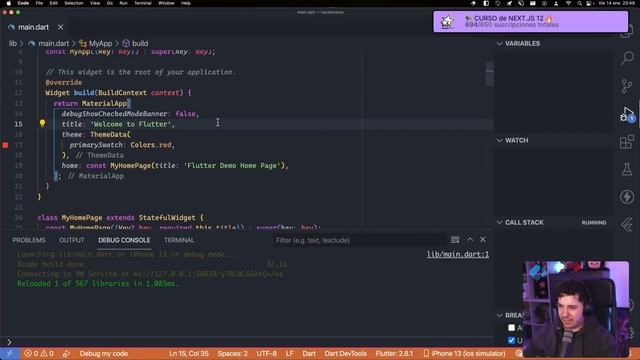The height and width of the screenshot is (360, 640).
Task: Change file encoding UTF-8
Action: pyautogui.click(x=267, y=353)
